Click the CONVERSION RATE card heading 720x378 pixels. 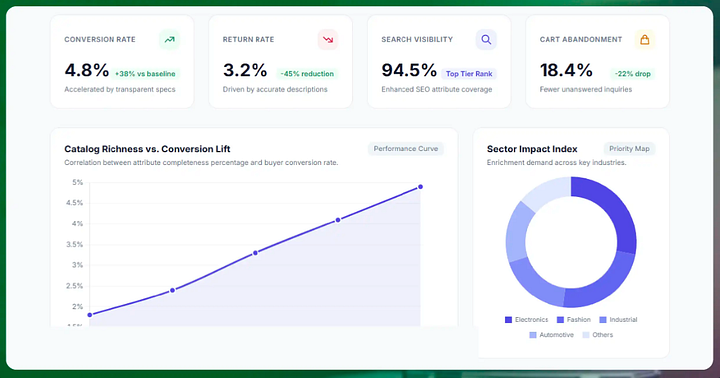[x=100, y=39]
